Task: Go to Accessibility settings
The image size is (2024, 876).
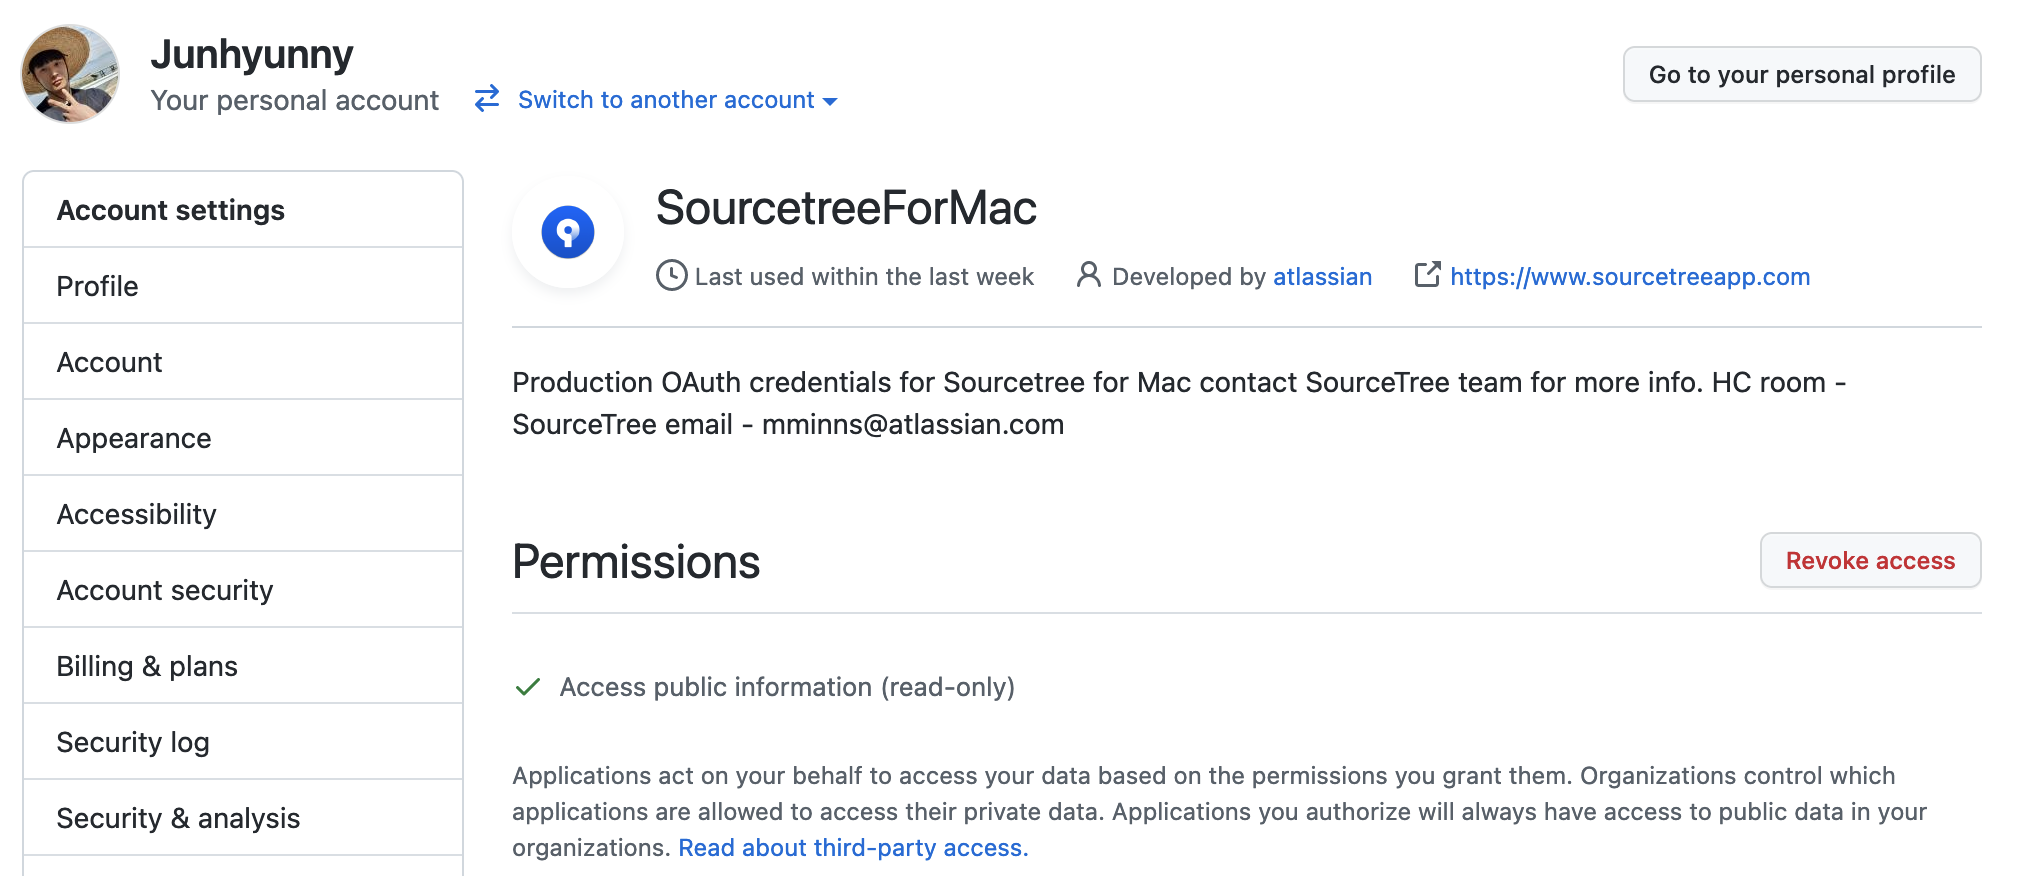Action: (243, 514)
